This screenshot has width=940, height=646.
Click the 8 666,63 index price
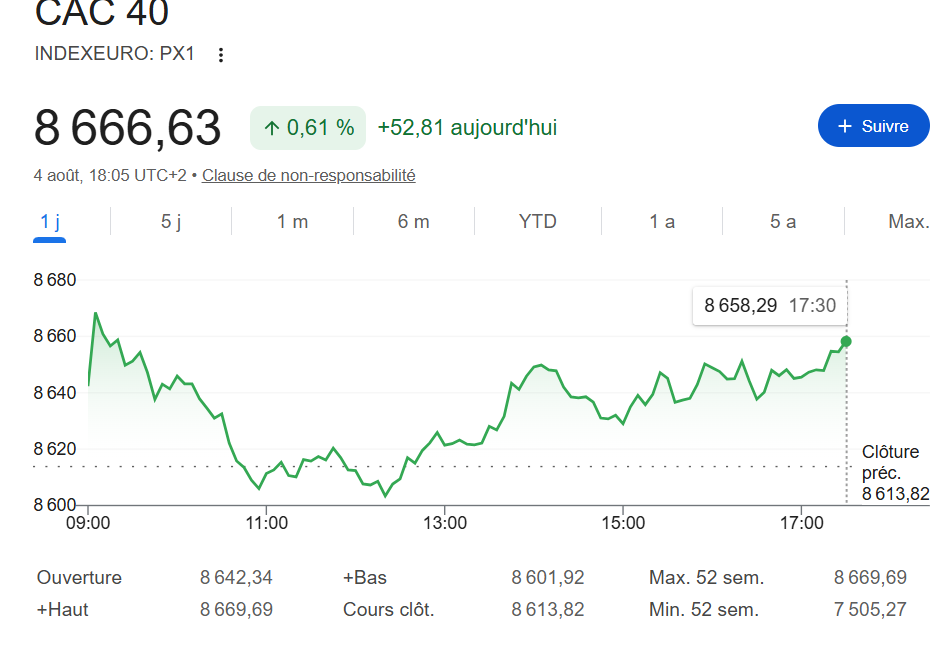[128, 128]
